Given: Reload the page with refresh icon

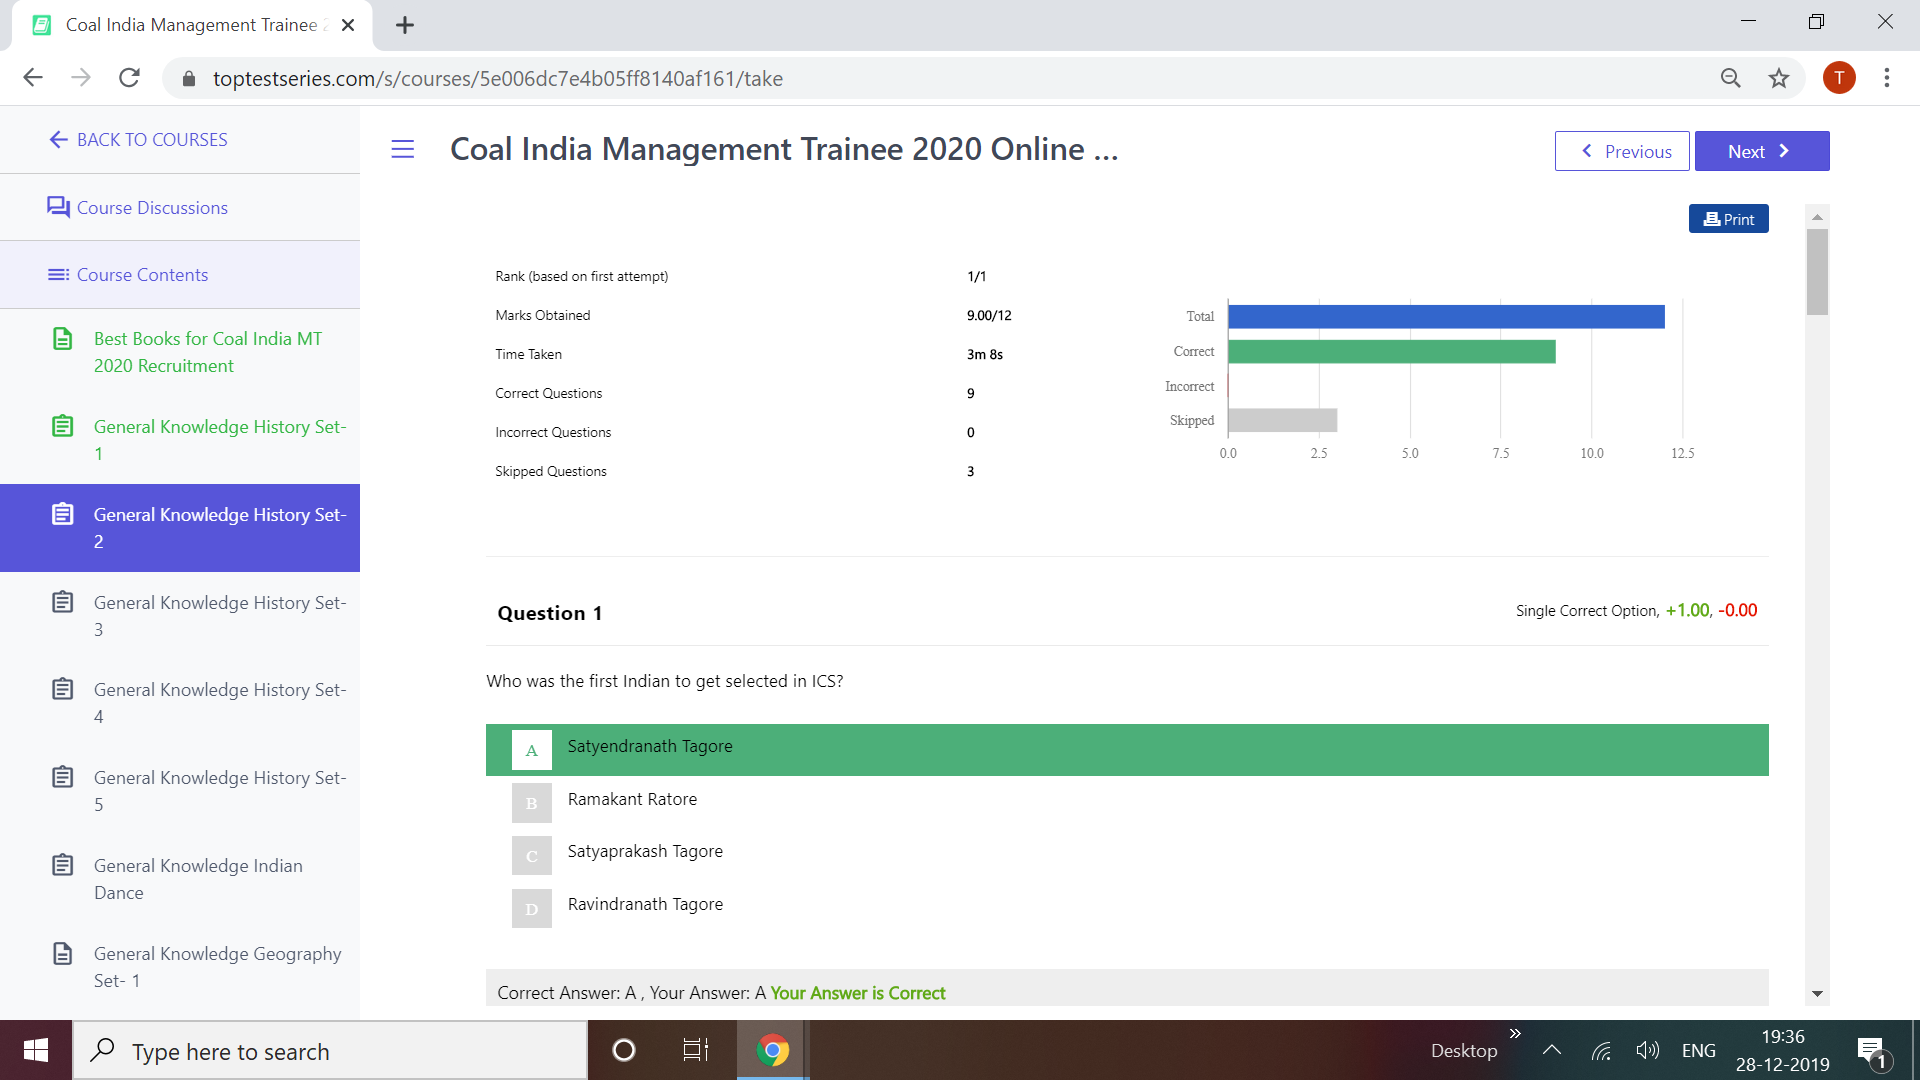Looking at the screenshot, I should (129, 78).
